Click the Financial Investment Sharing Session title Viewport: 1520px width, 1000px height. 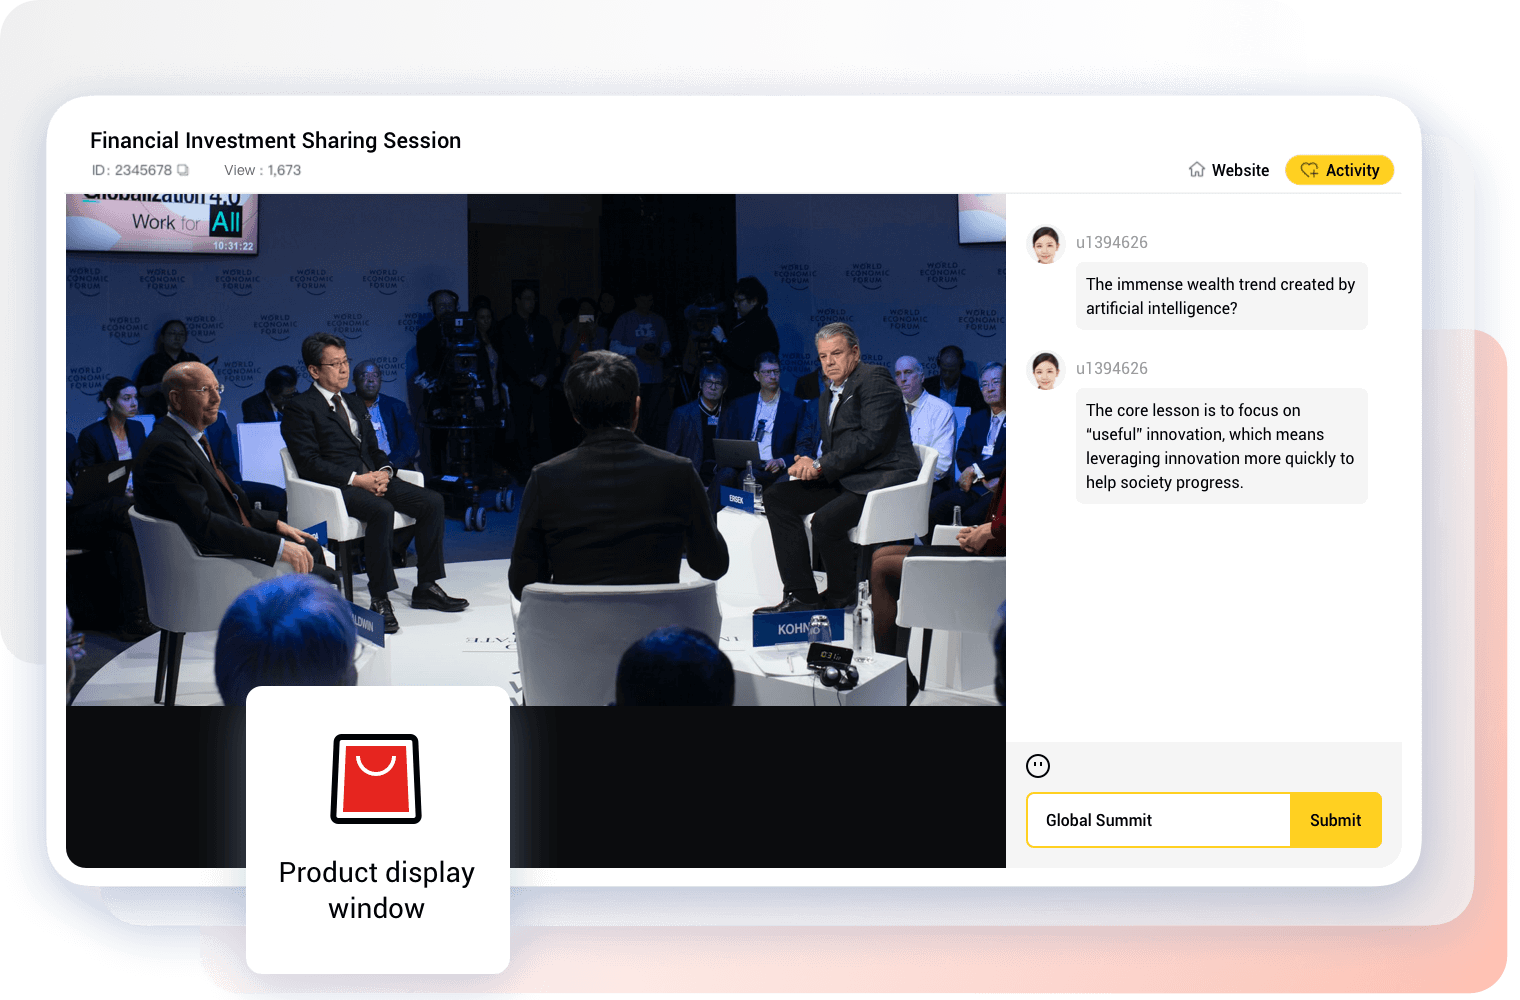click(x=275, y=140)
